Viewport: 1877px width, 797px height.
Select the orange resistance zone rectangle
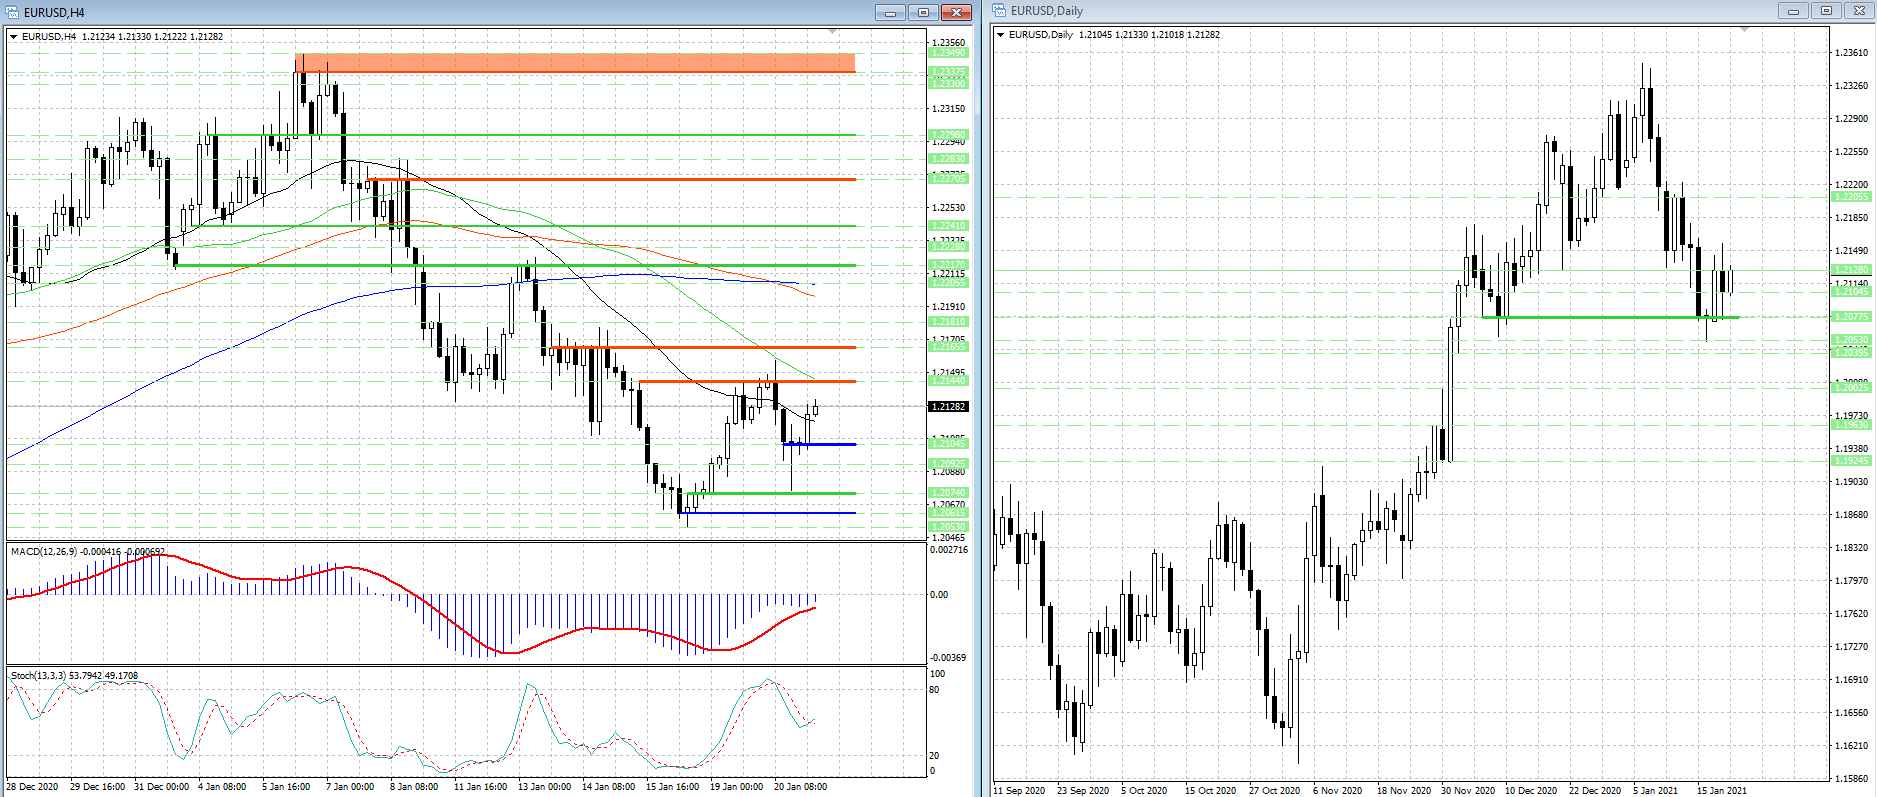575,63
